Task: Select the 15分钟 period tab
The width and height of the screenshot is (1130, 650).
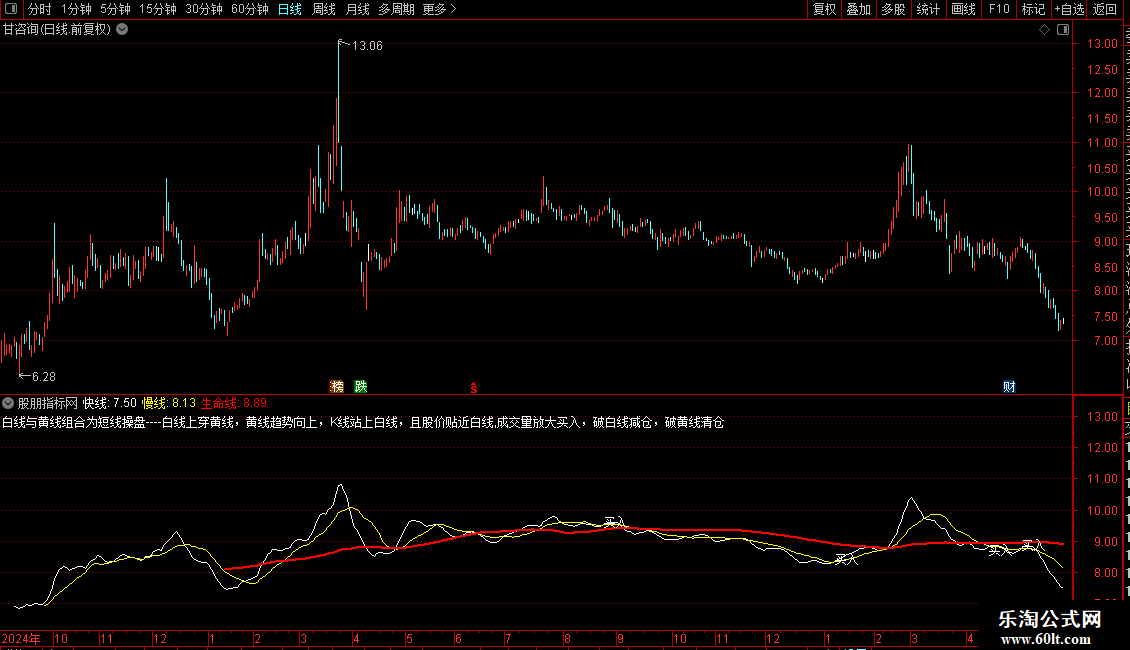Action: (x=158, y=9)
